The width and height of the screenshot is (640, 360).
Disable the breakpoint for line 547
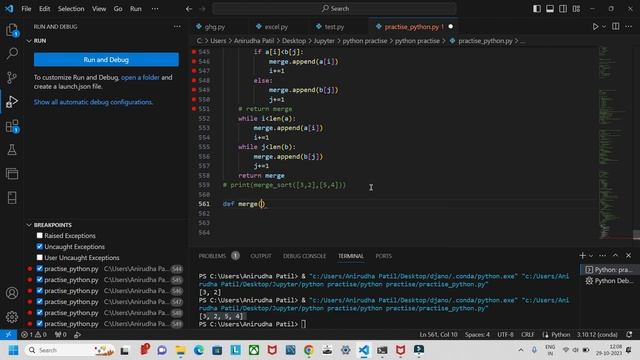coord(40,302)
